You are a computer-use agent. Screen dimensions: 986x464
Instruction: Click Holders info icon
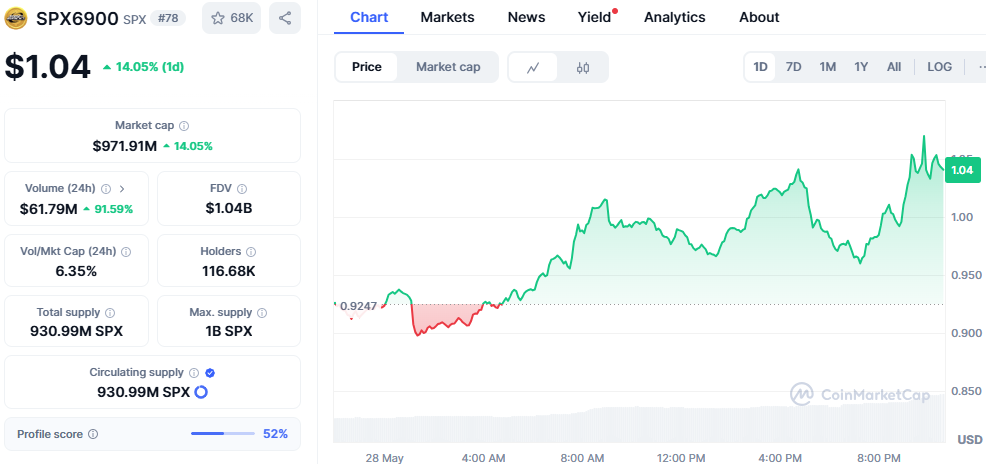[251, 251]
